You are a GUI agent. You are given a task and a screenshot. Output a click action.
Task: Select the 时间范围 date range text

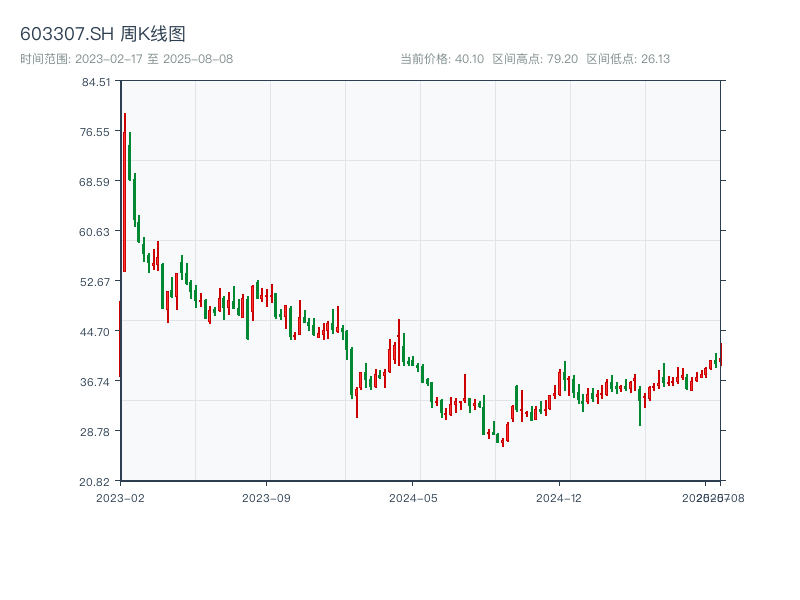tap(126, 59)
